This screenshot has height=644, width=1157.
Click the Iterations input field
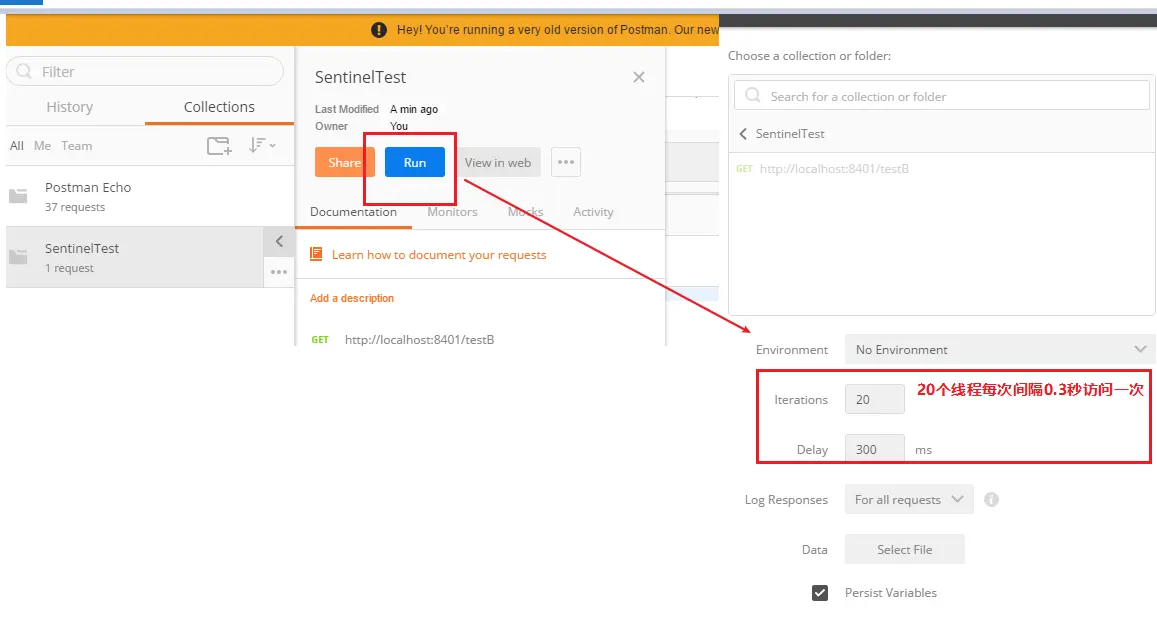tap(874, 399)
